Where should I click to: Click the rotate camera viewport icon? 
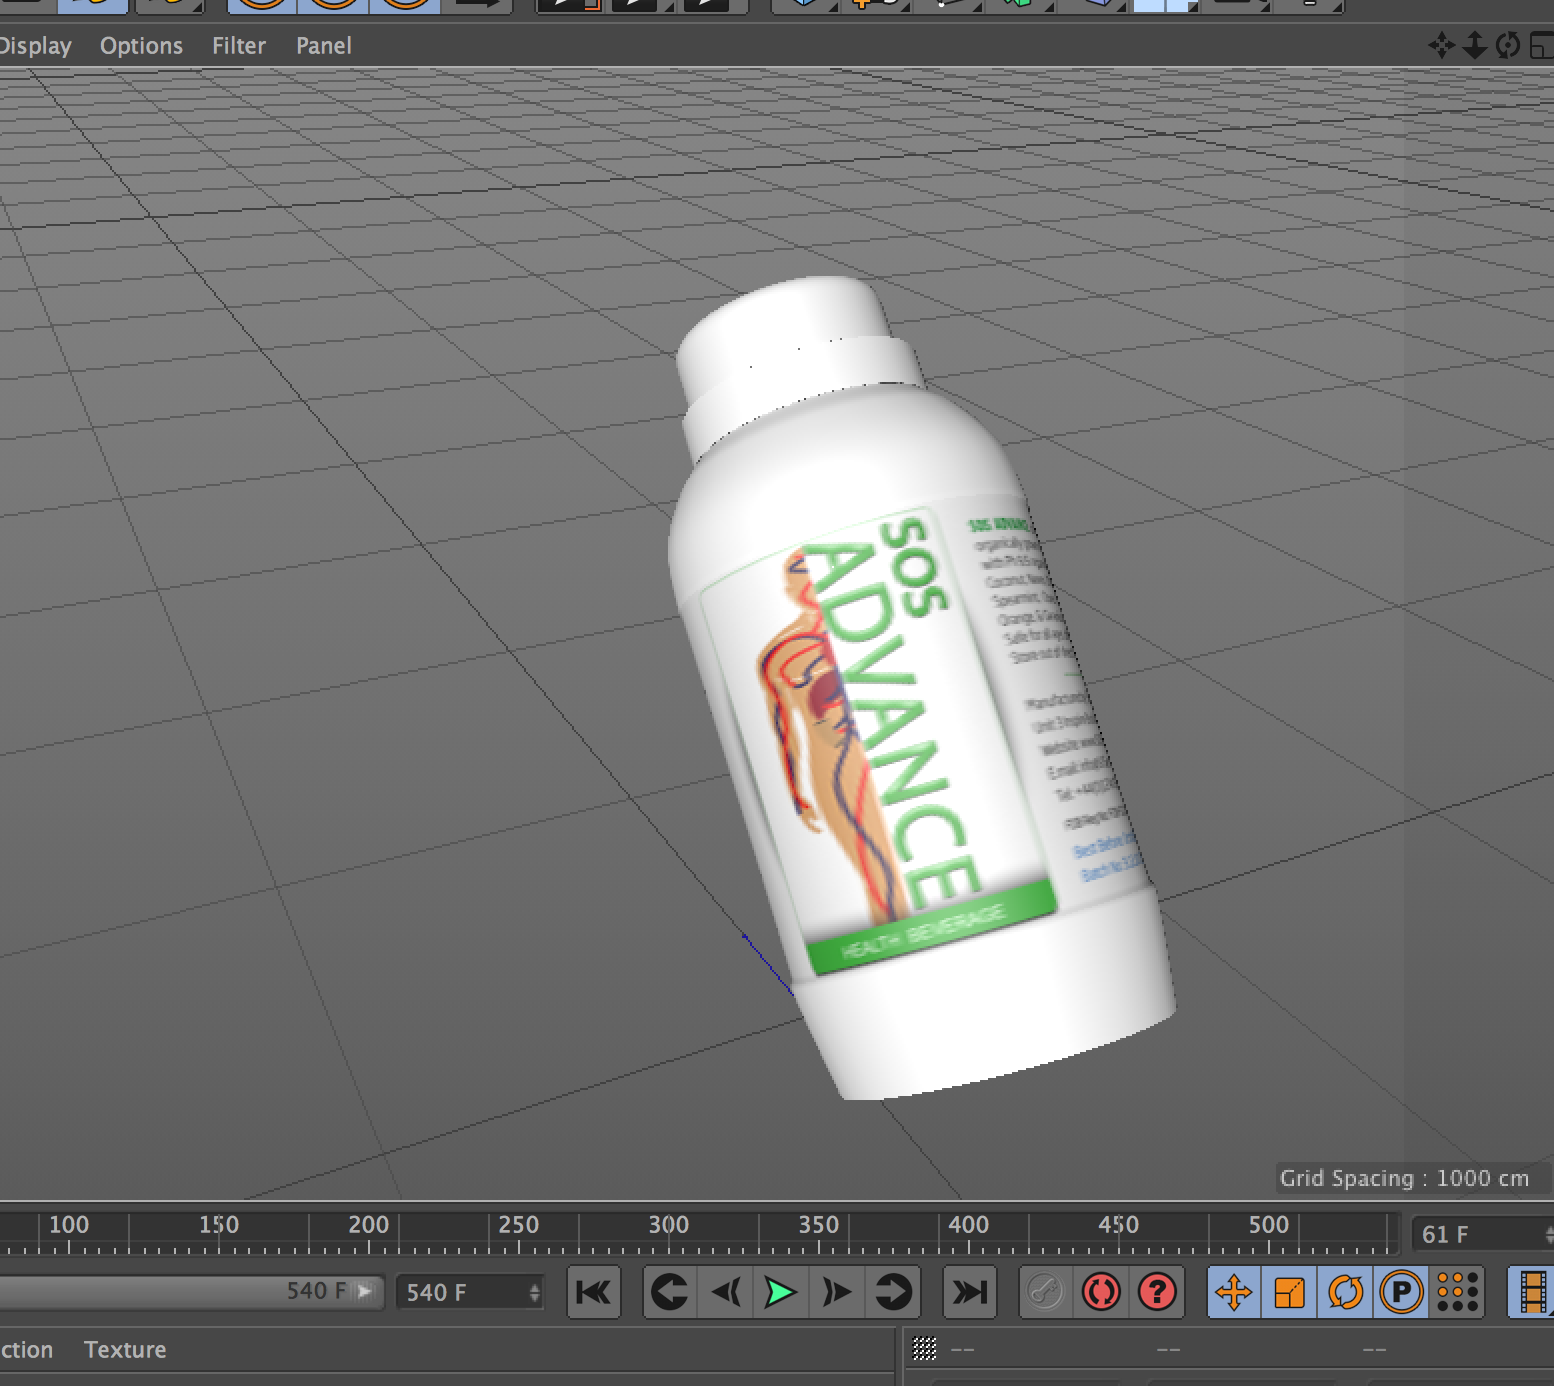tap(1508, 45)
